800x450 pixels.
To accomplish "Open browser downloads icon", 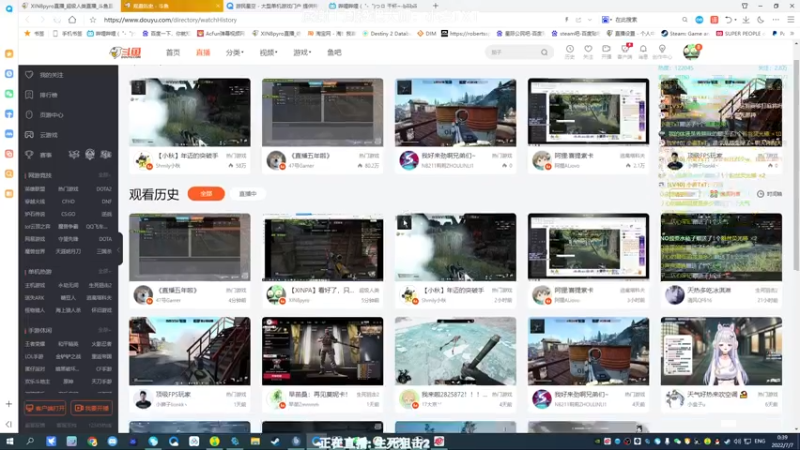I will (x=745, y=20).
